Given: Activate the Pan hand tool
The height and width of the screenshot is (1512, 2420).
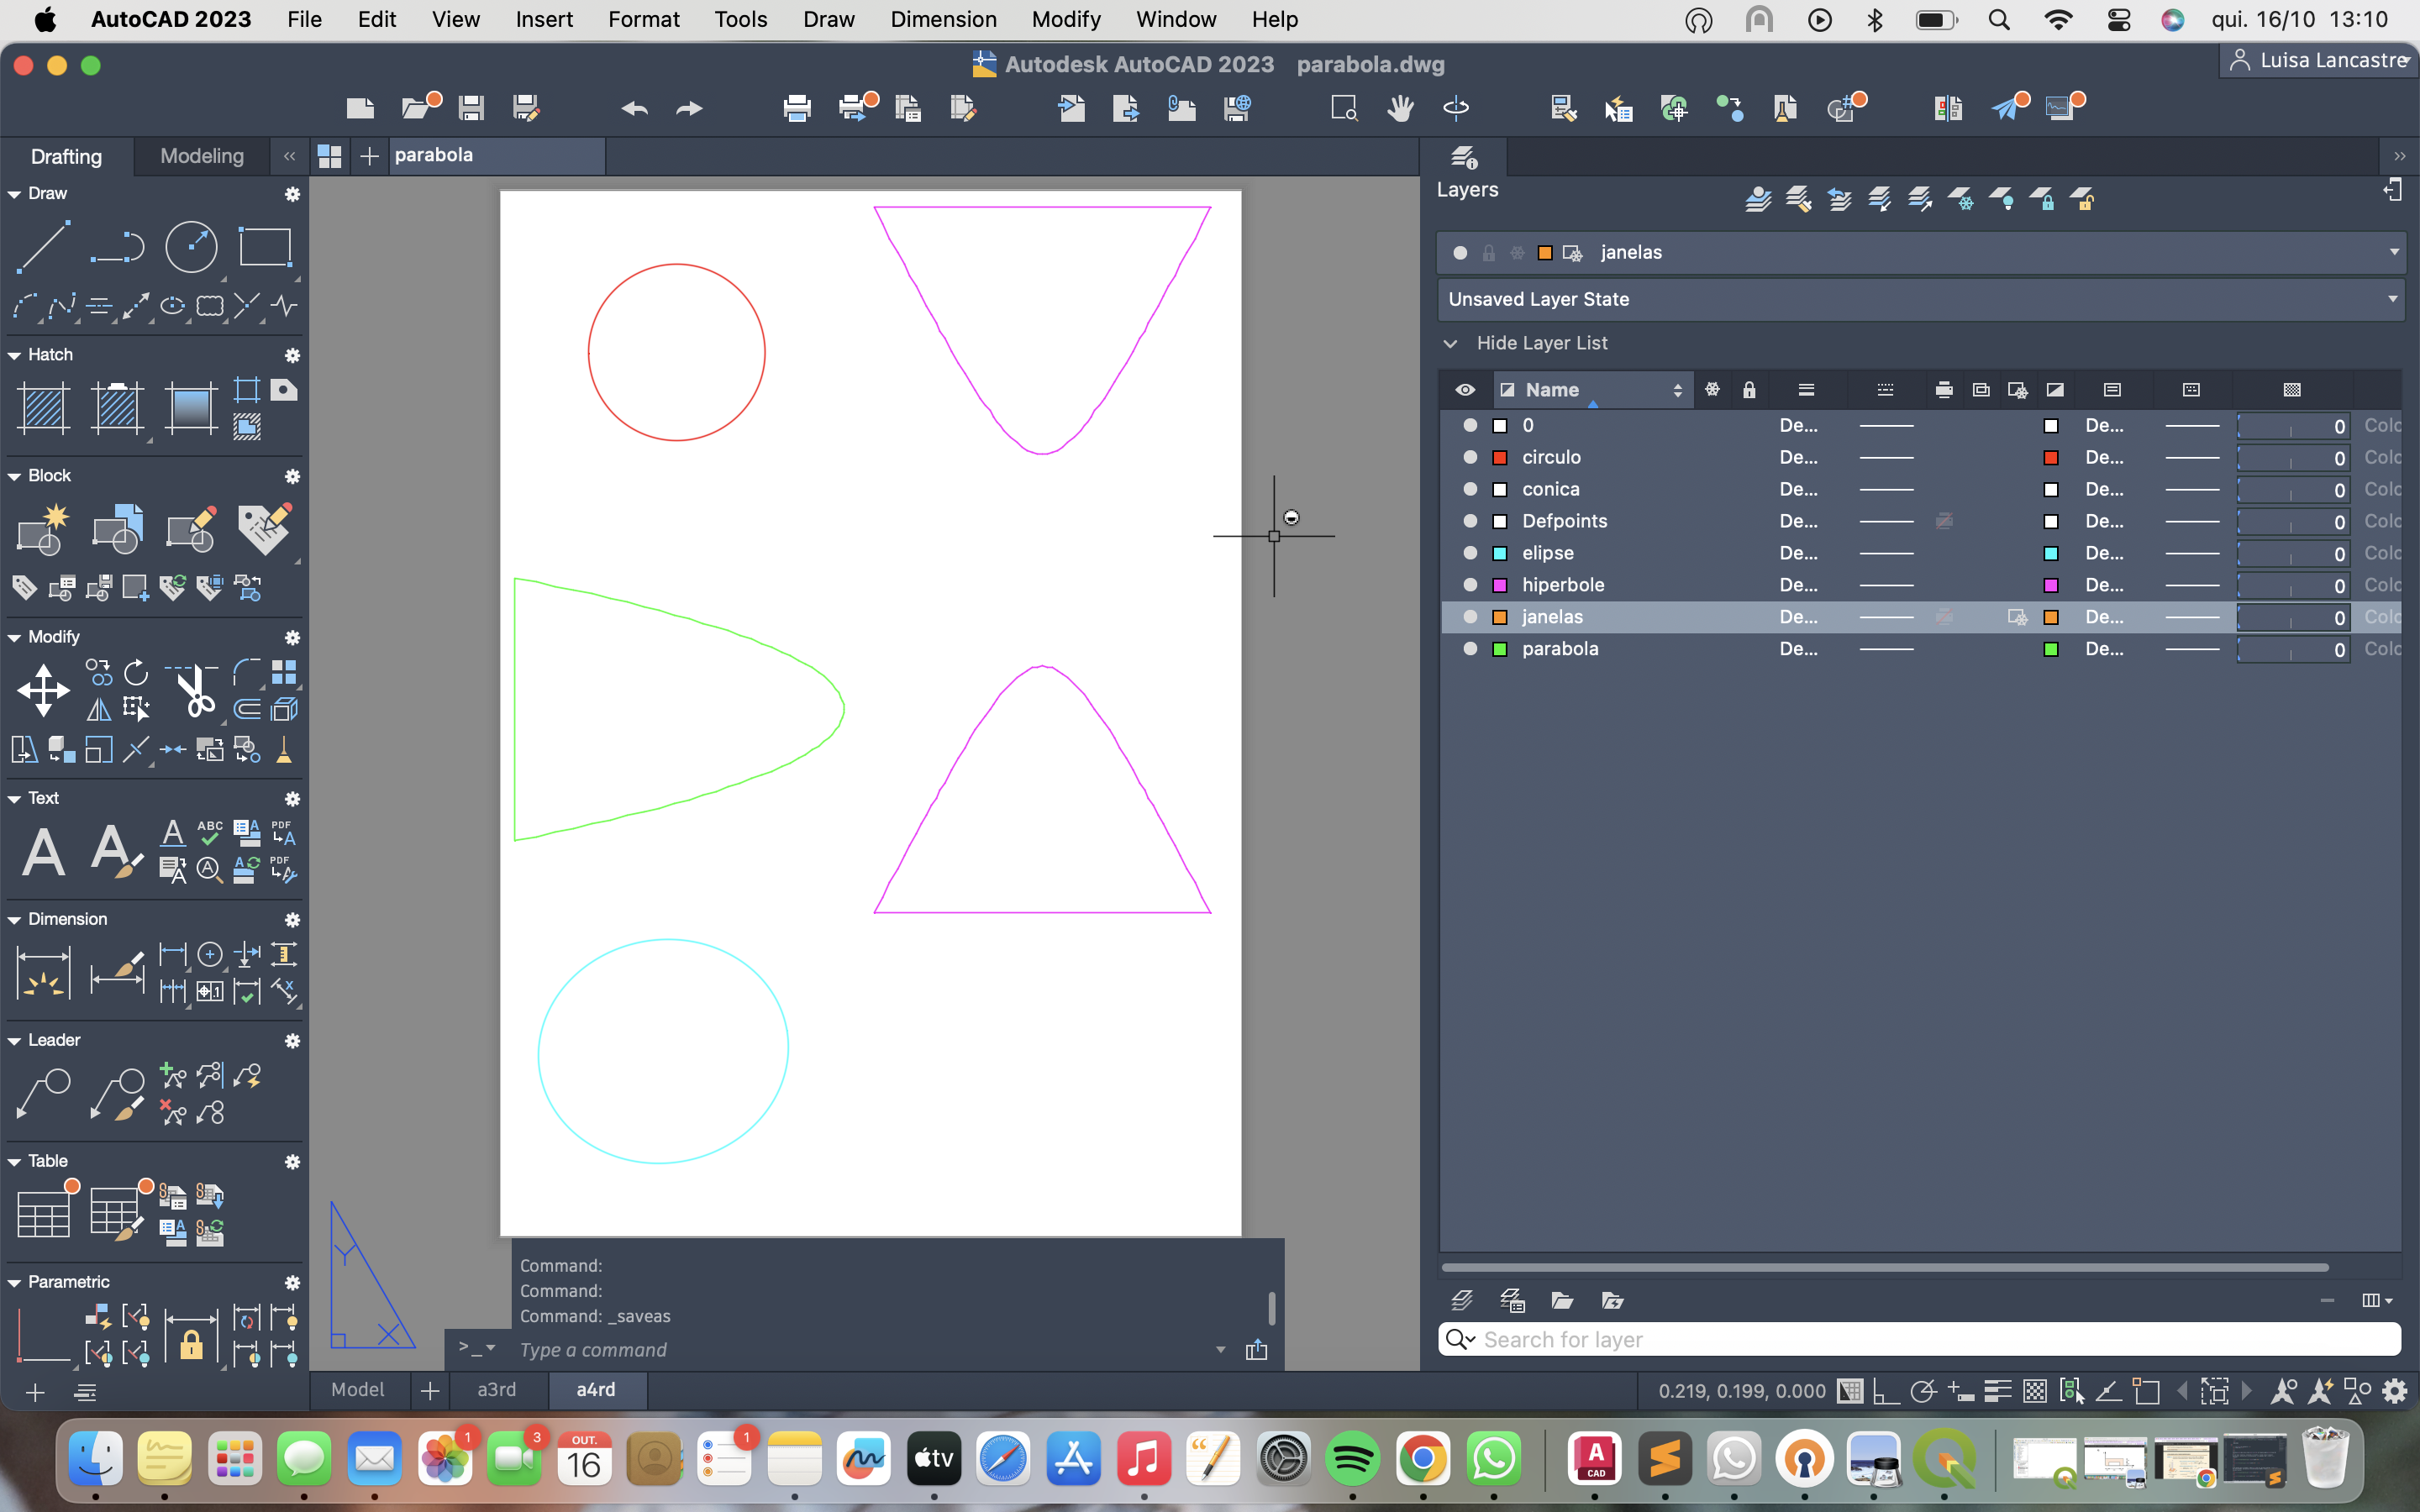Looking at the screenshot, I should coord(1400,107).
